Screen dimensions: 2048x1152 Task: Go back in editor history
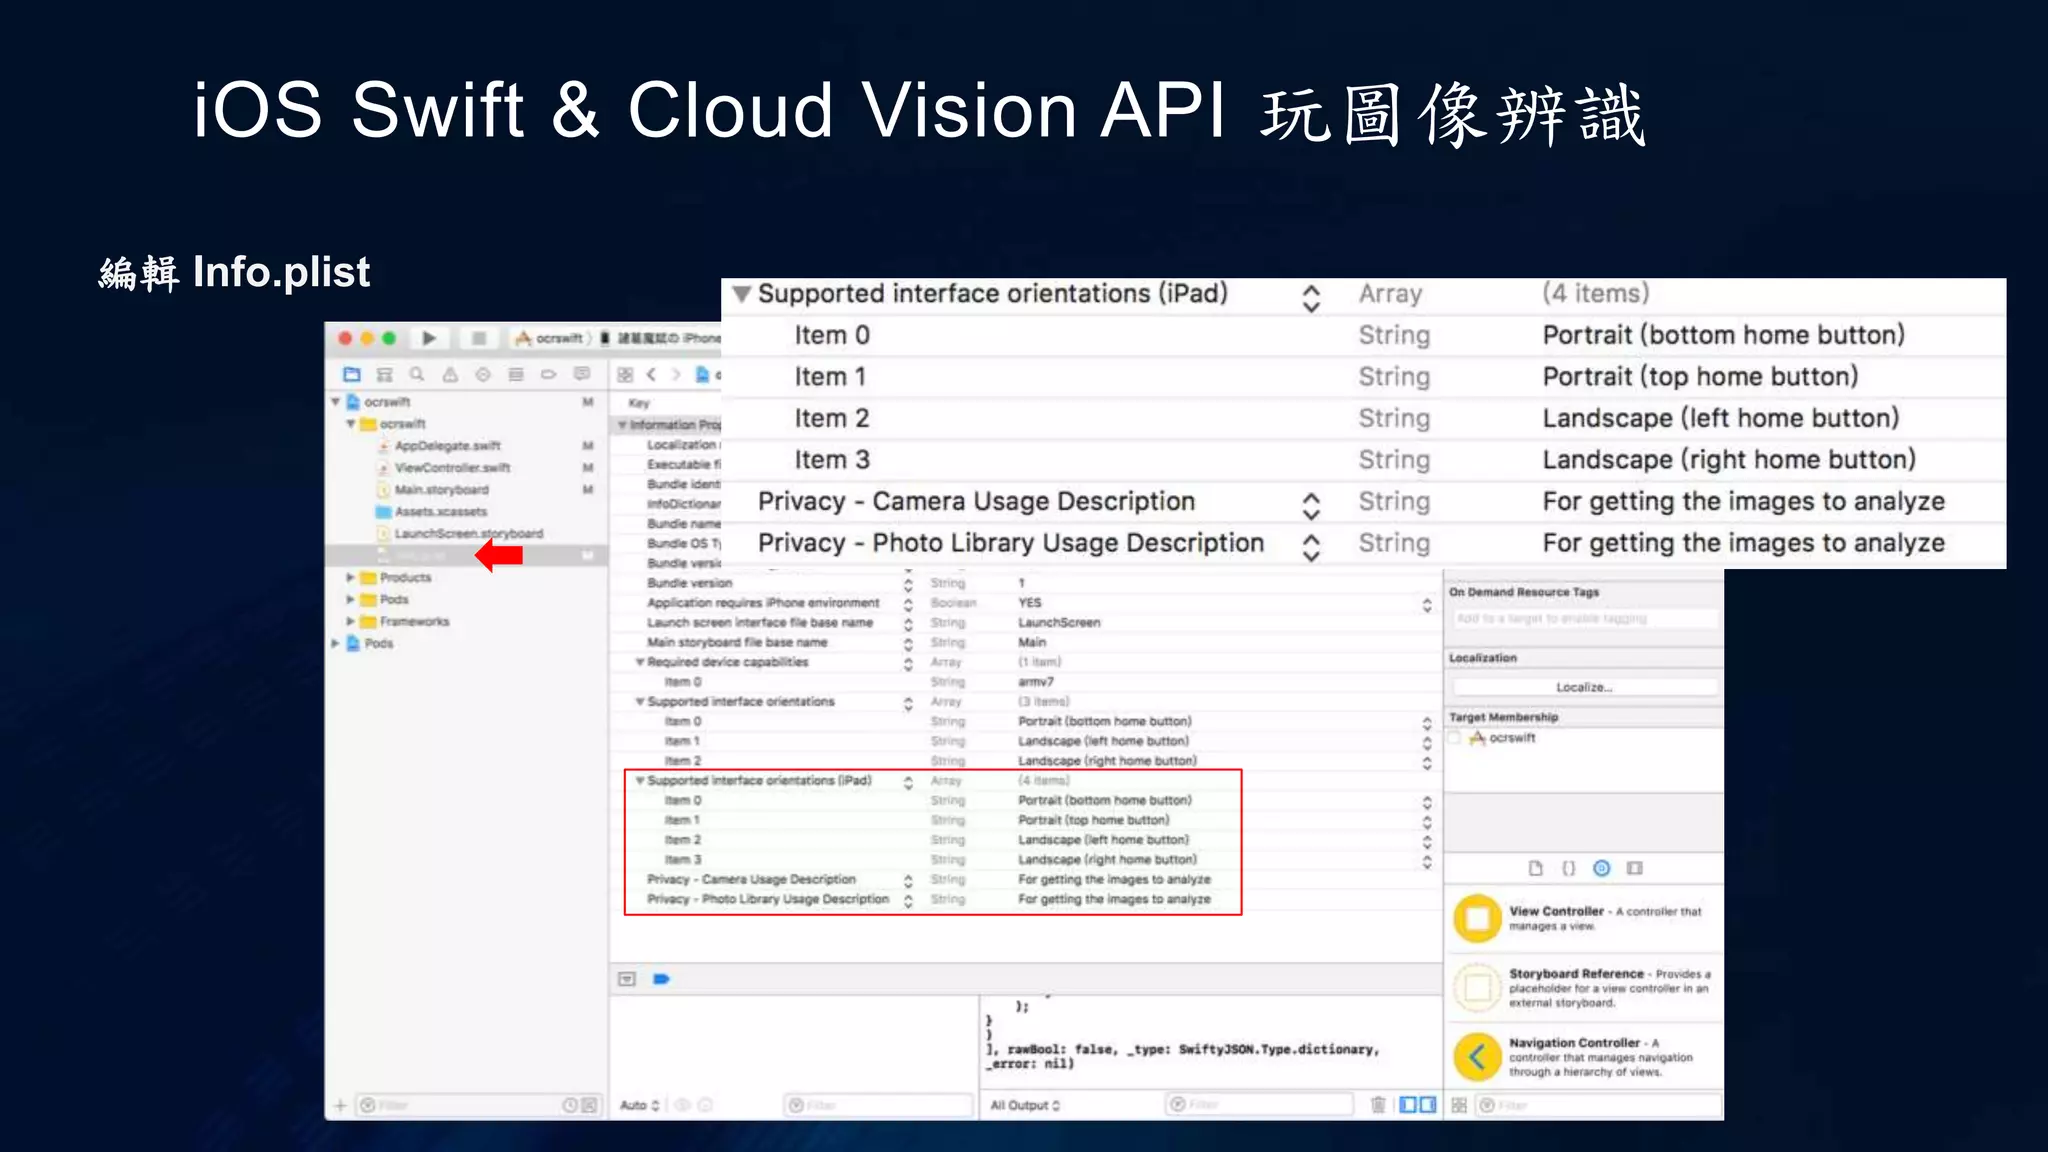pyautogui.click(x=651, y=375)
